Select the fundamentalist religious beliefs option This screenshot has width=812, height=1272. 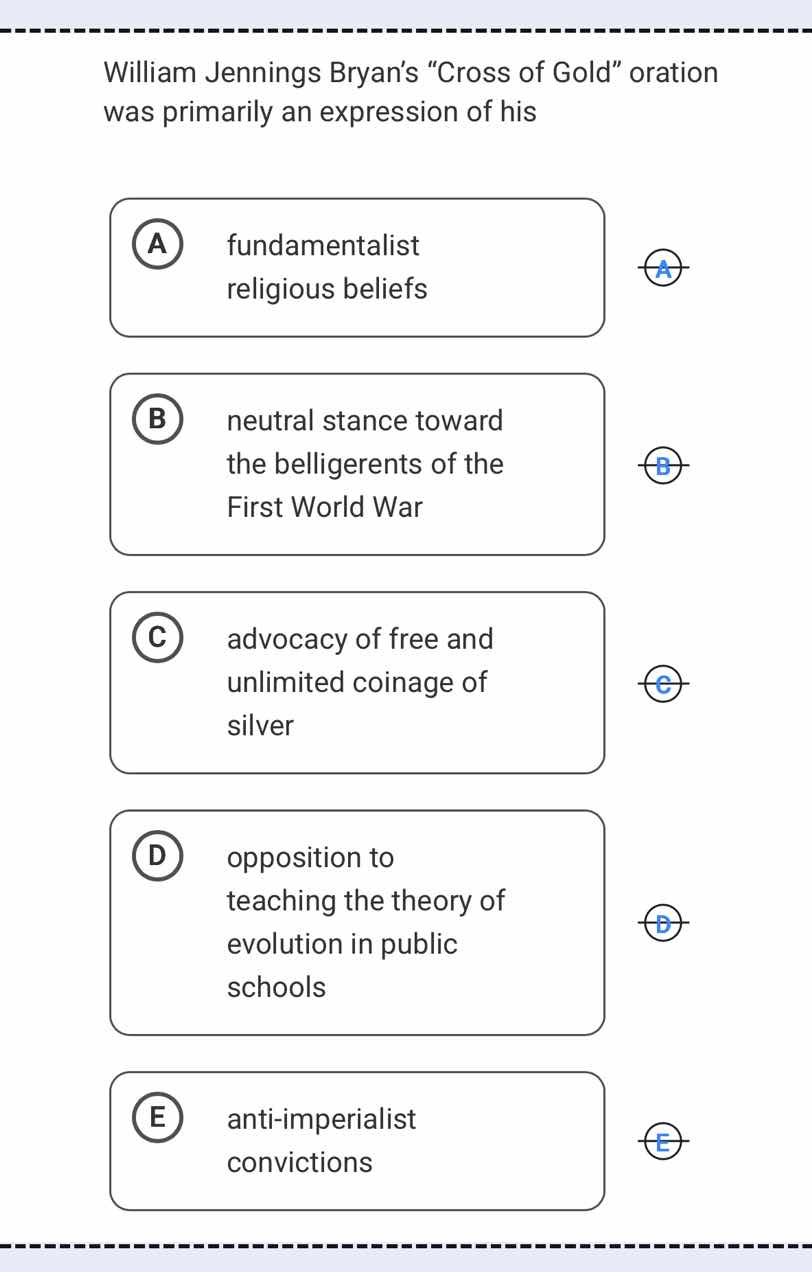(x=357, y=267)
